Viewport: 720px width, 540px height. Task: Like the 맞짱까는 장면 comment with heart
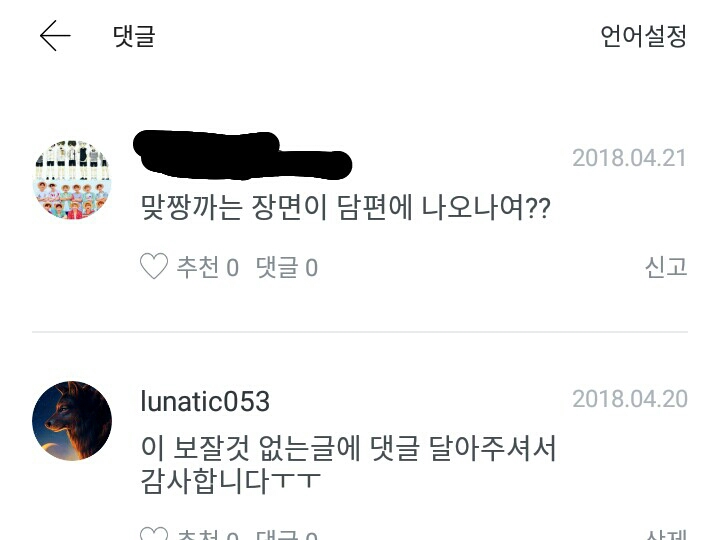[154, 266]
